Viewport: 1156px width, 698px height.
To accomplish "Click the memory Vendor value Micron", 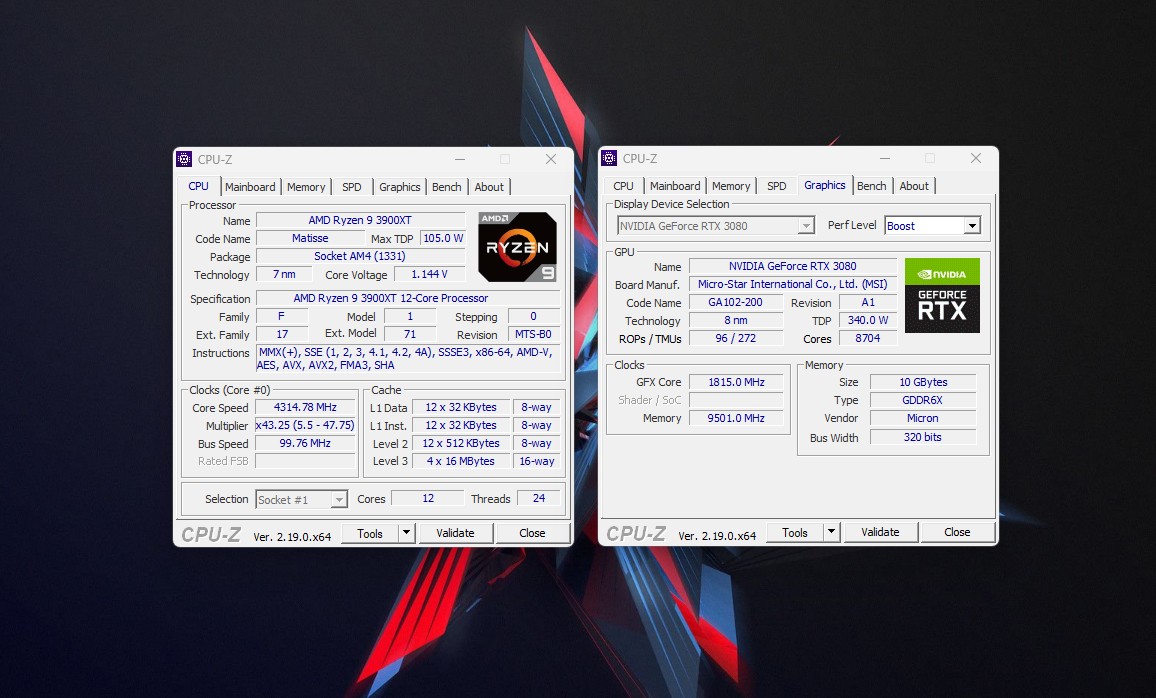I will [x=923, y=418].
